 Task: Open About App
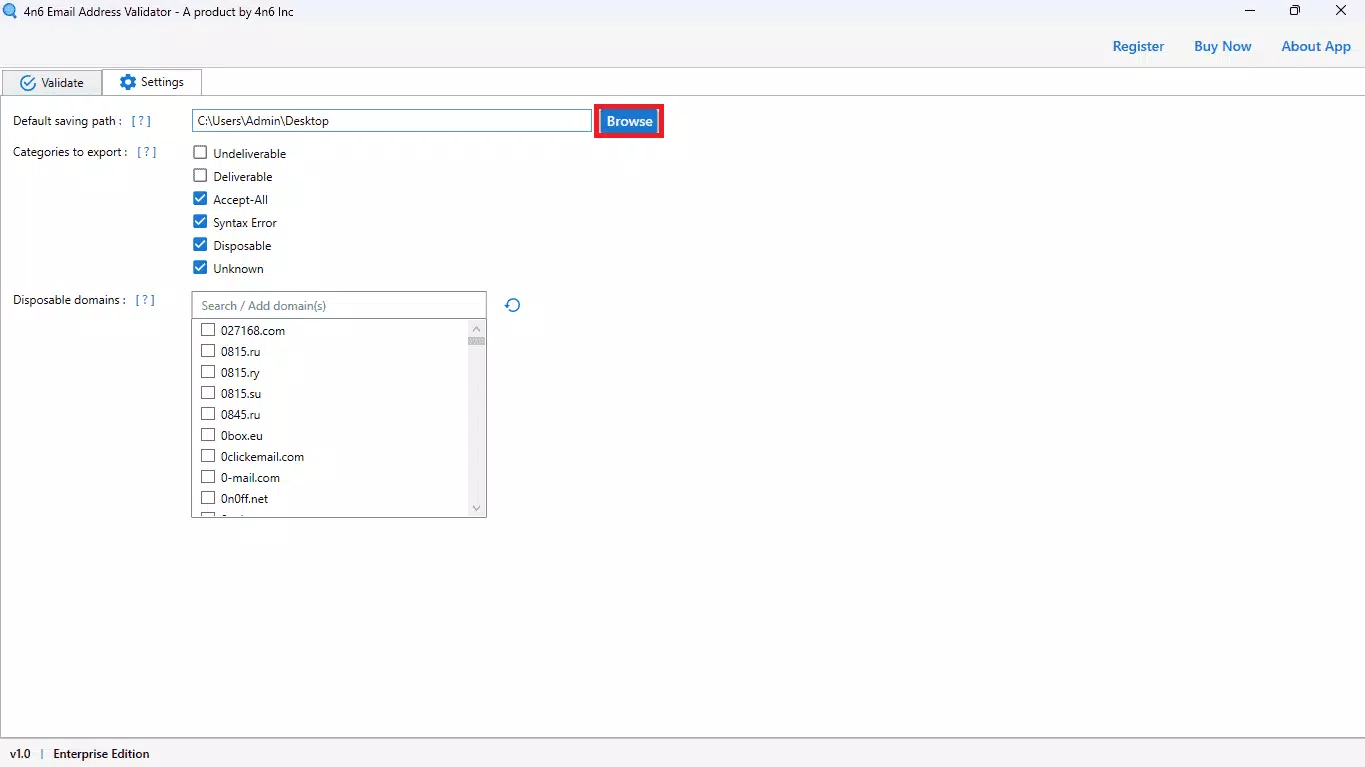(1316, 46)
